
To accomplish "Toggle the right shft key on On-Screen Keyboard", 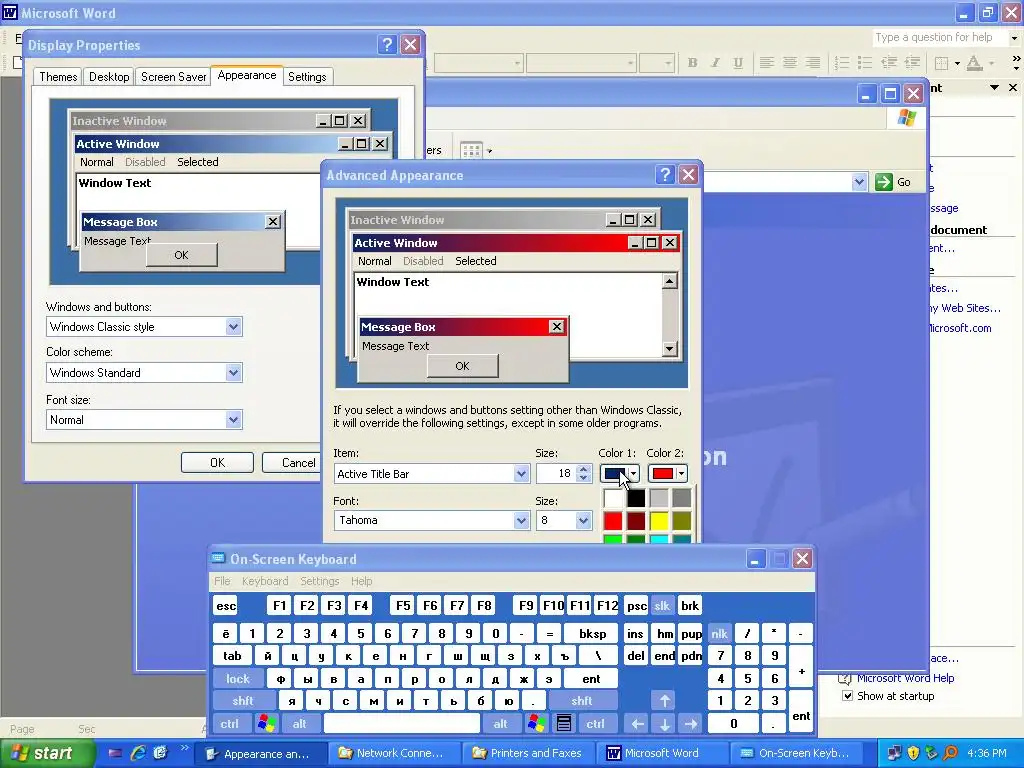I will click(581, 701).
